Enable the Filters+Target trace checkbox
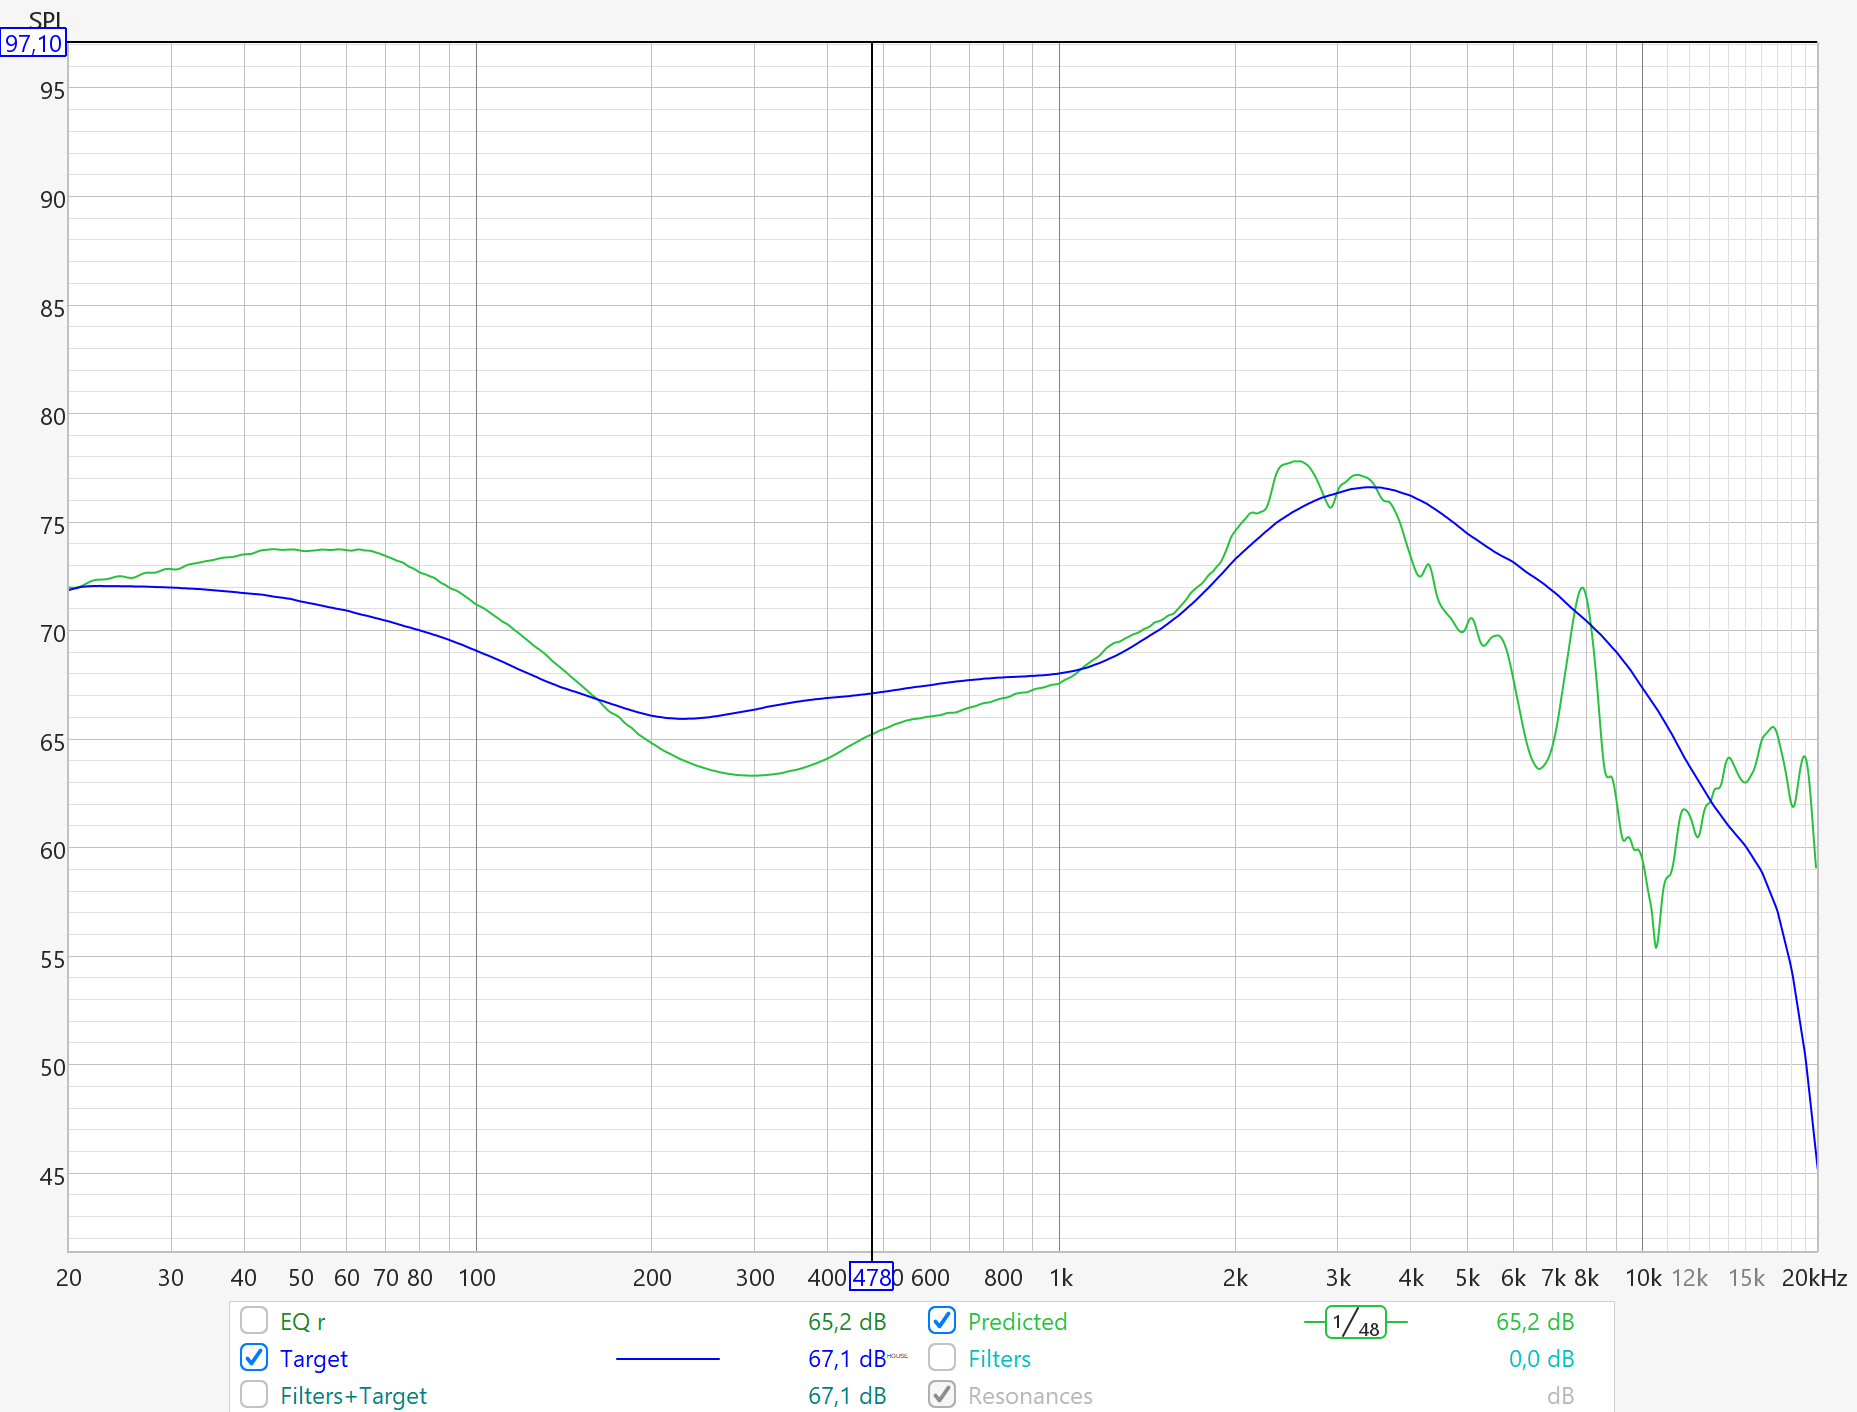The height and width of the screenshot is (1412, 1857). tap(254, 1395)
